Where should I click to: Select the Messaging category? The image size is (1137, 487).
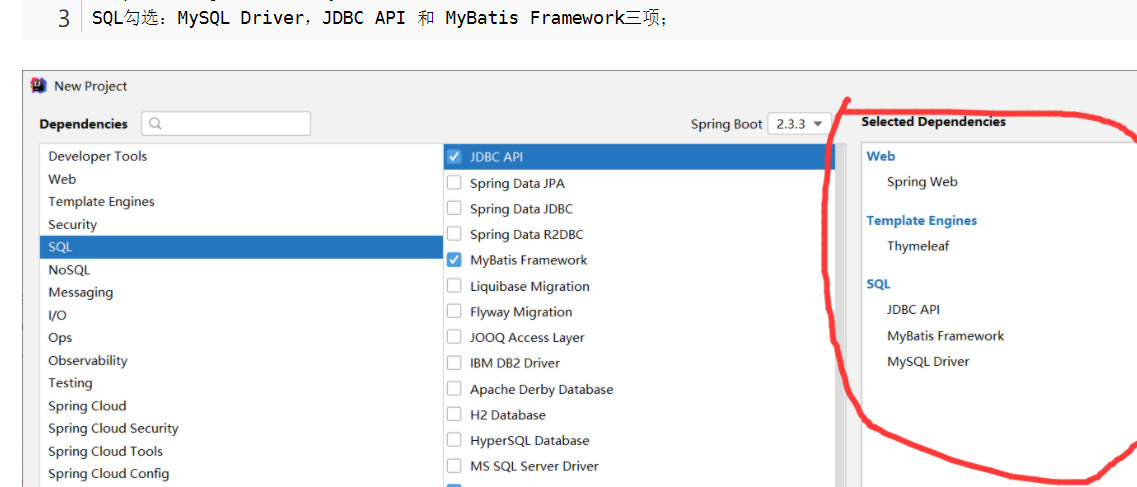click(x=241, y=292)
